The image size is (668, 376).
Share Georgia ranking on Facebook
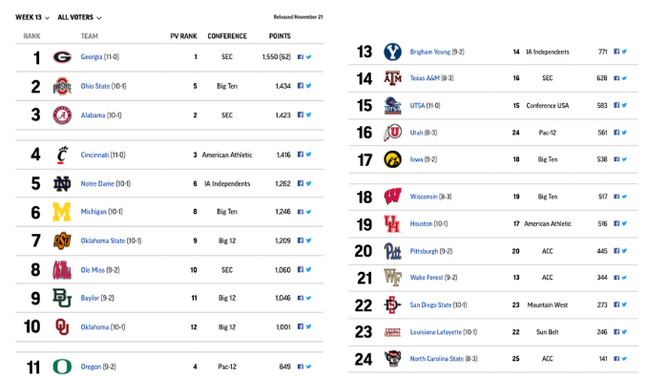tap(300, 57)
